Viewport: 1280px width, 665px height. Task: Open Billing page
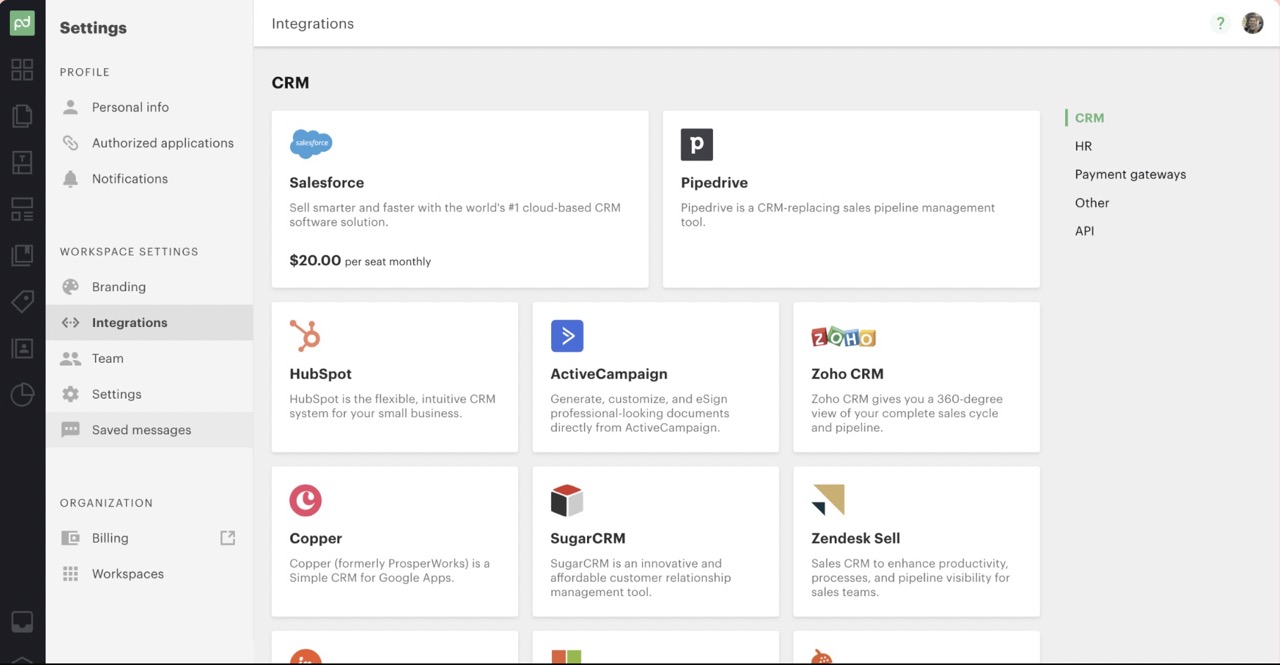click(x=149, y=538)
